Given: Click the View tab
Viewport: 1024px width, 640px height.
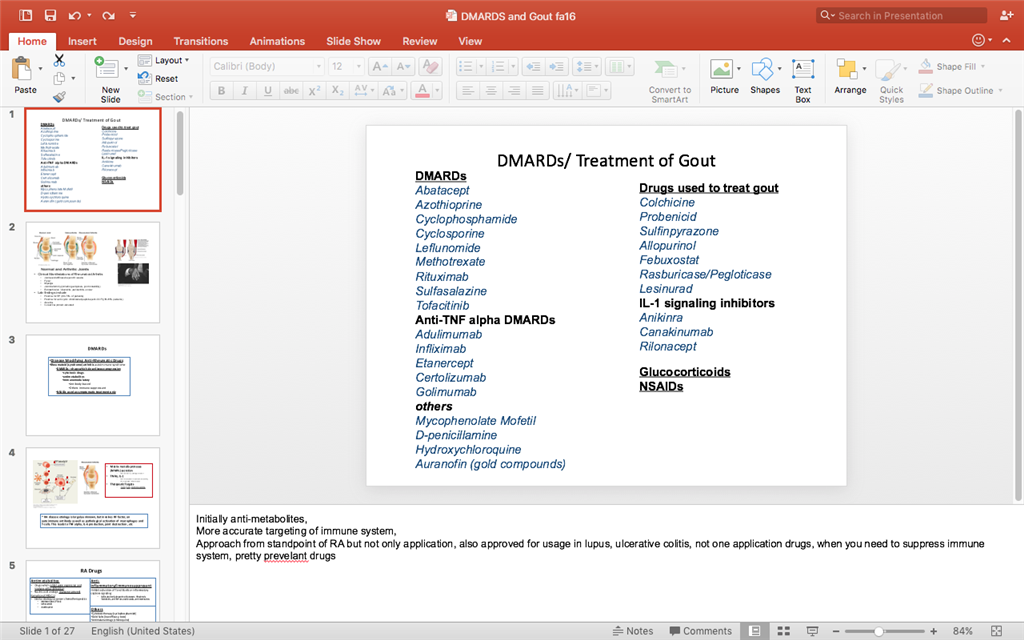Looking at the screenshot, I should pos(470,41).
